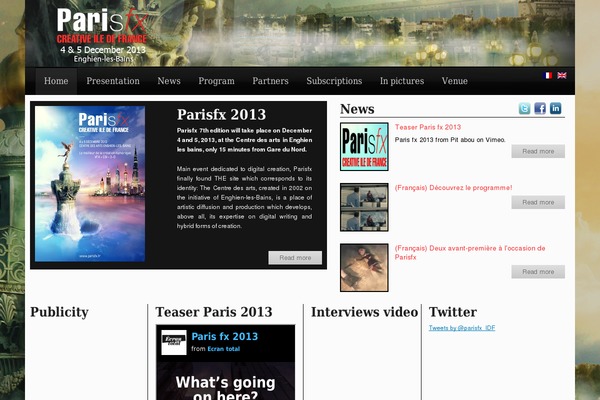This screenshot has width=600, height=400.
Task: Click the avant-première news thumbnail
Action: tap(364, 268)
